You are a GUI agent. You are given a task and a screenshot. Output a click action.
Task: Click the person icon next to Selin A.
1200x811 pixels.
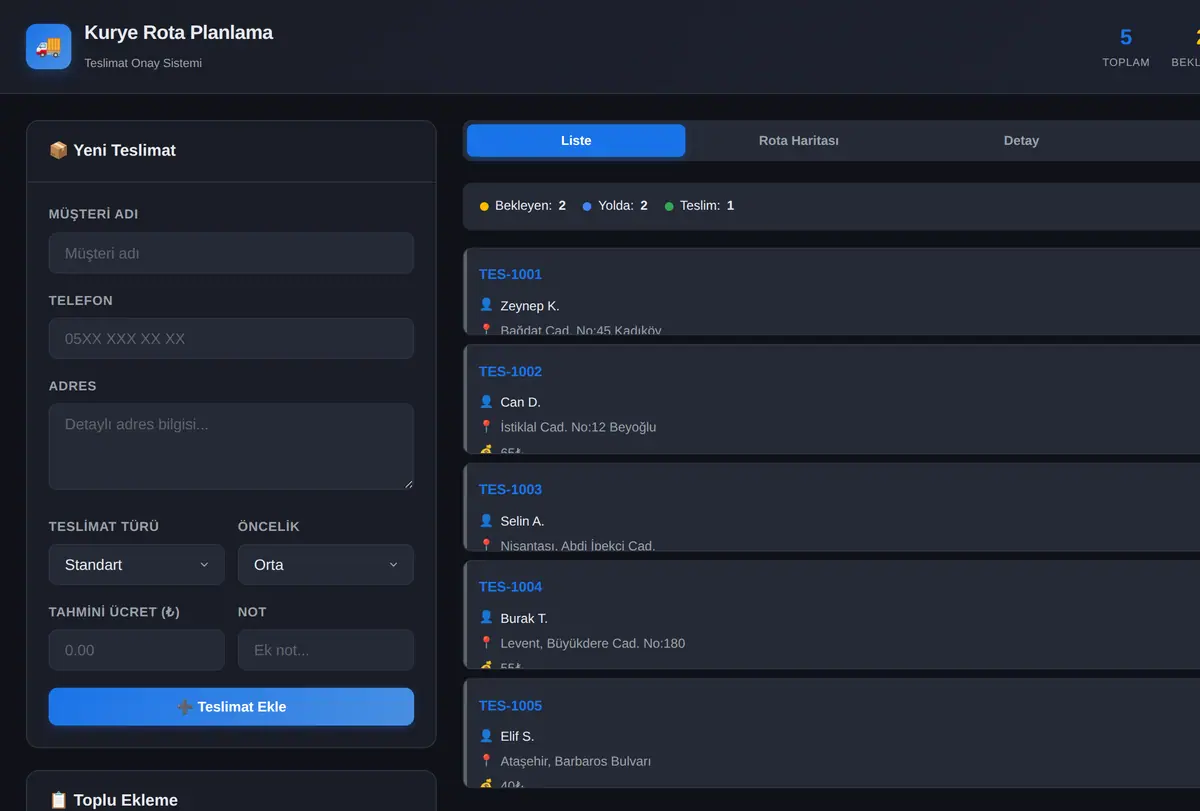click(x=486, y=521)
